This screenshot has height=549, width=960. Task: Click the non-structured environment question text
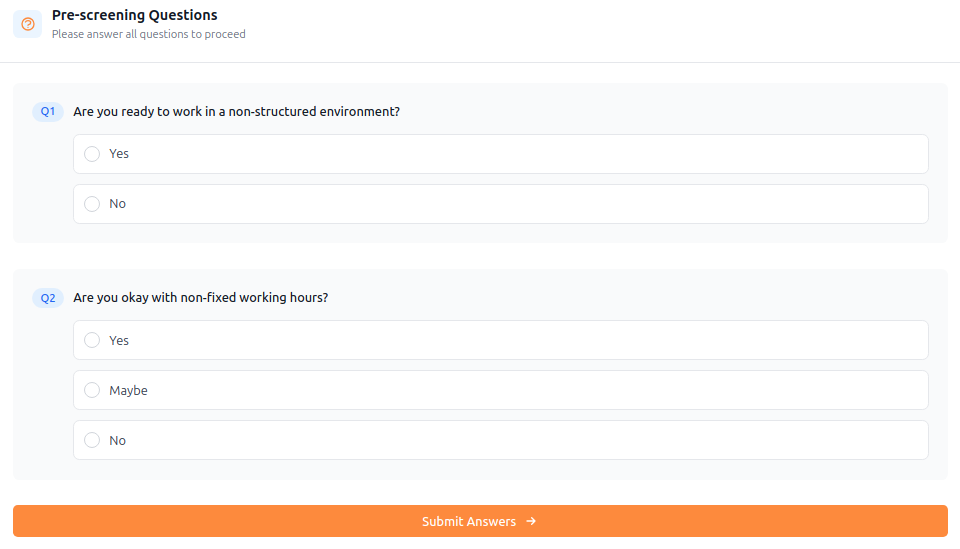[236, 112]
